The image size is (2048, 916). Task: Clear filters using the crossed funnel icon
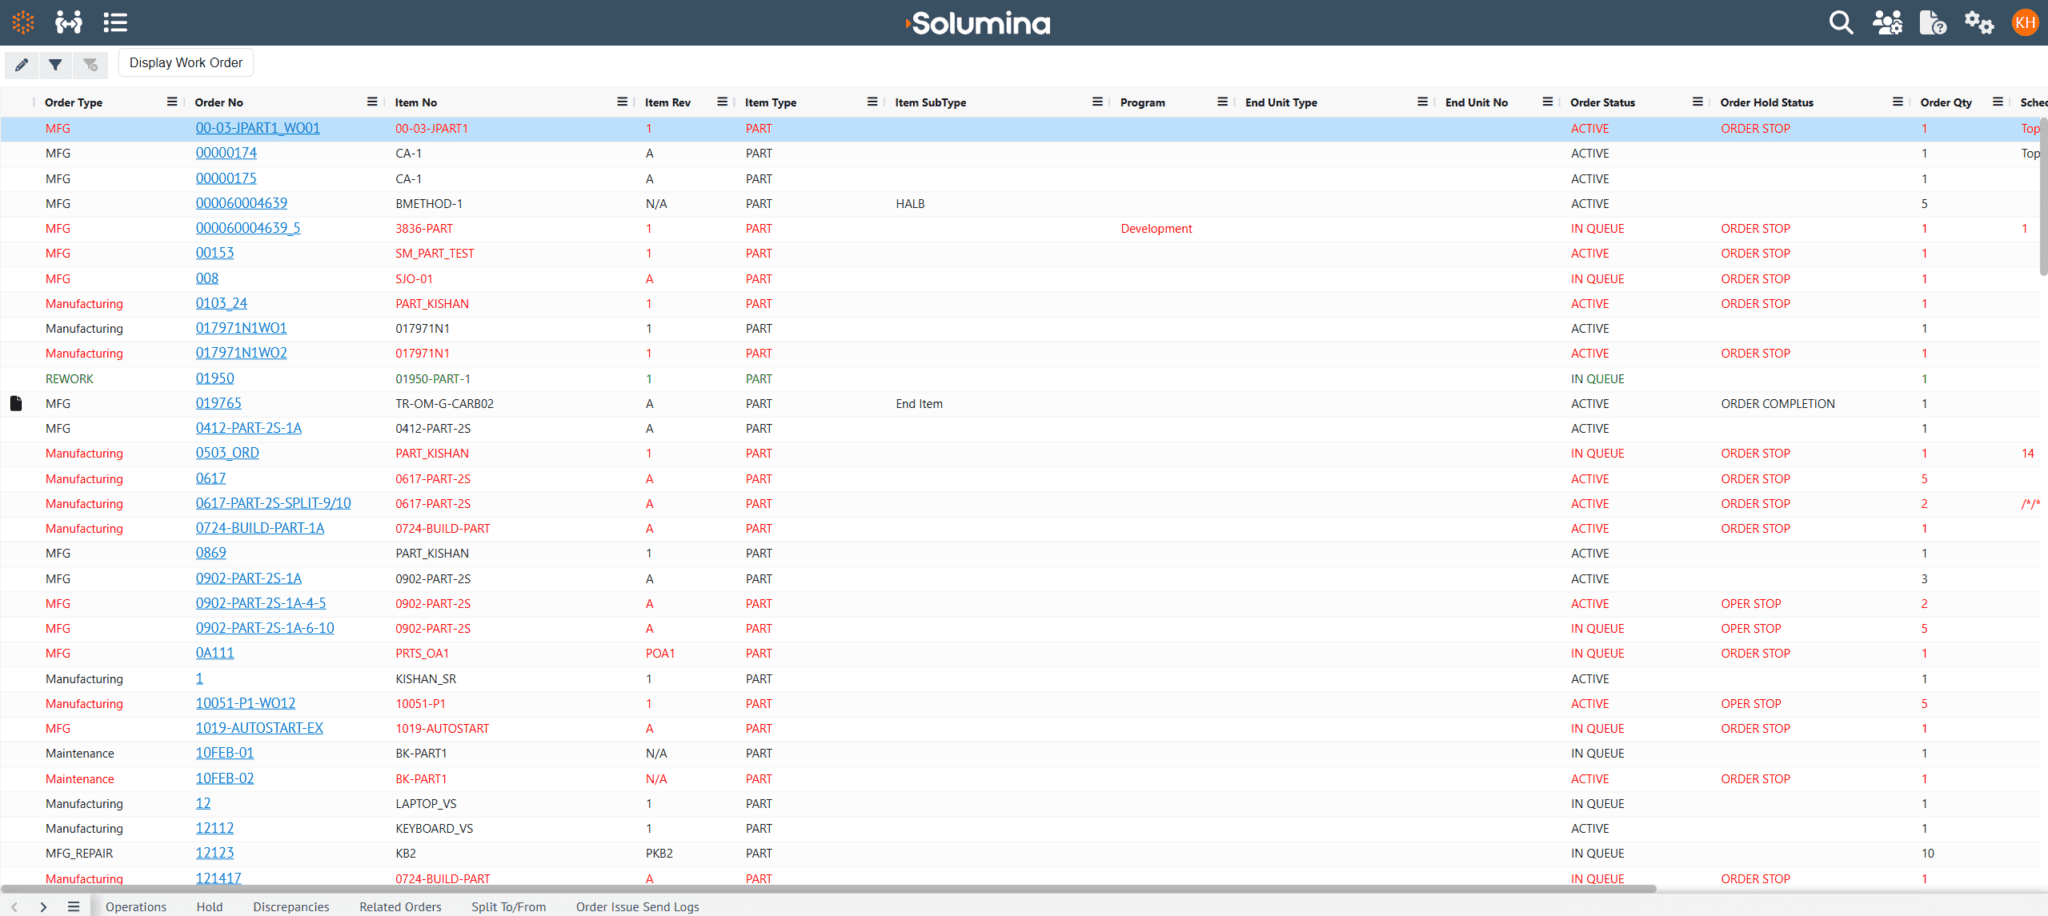click(91, 64)
